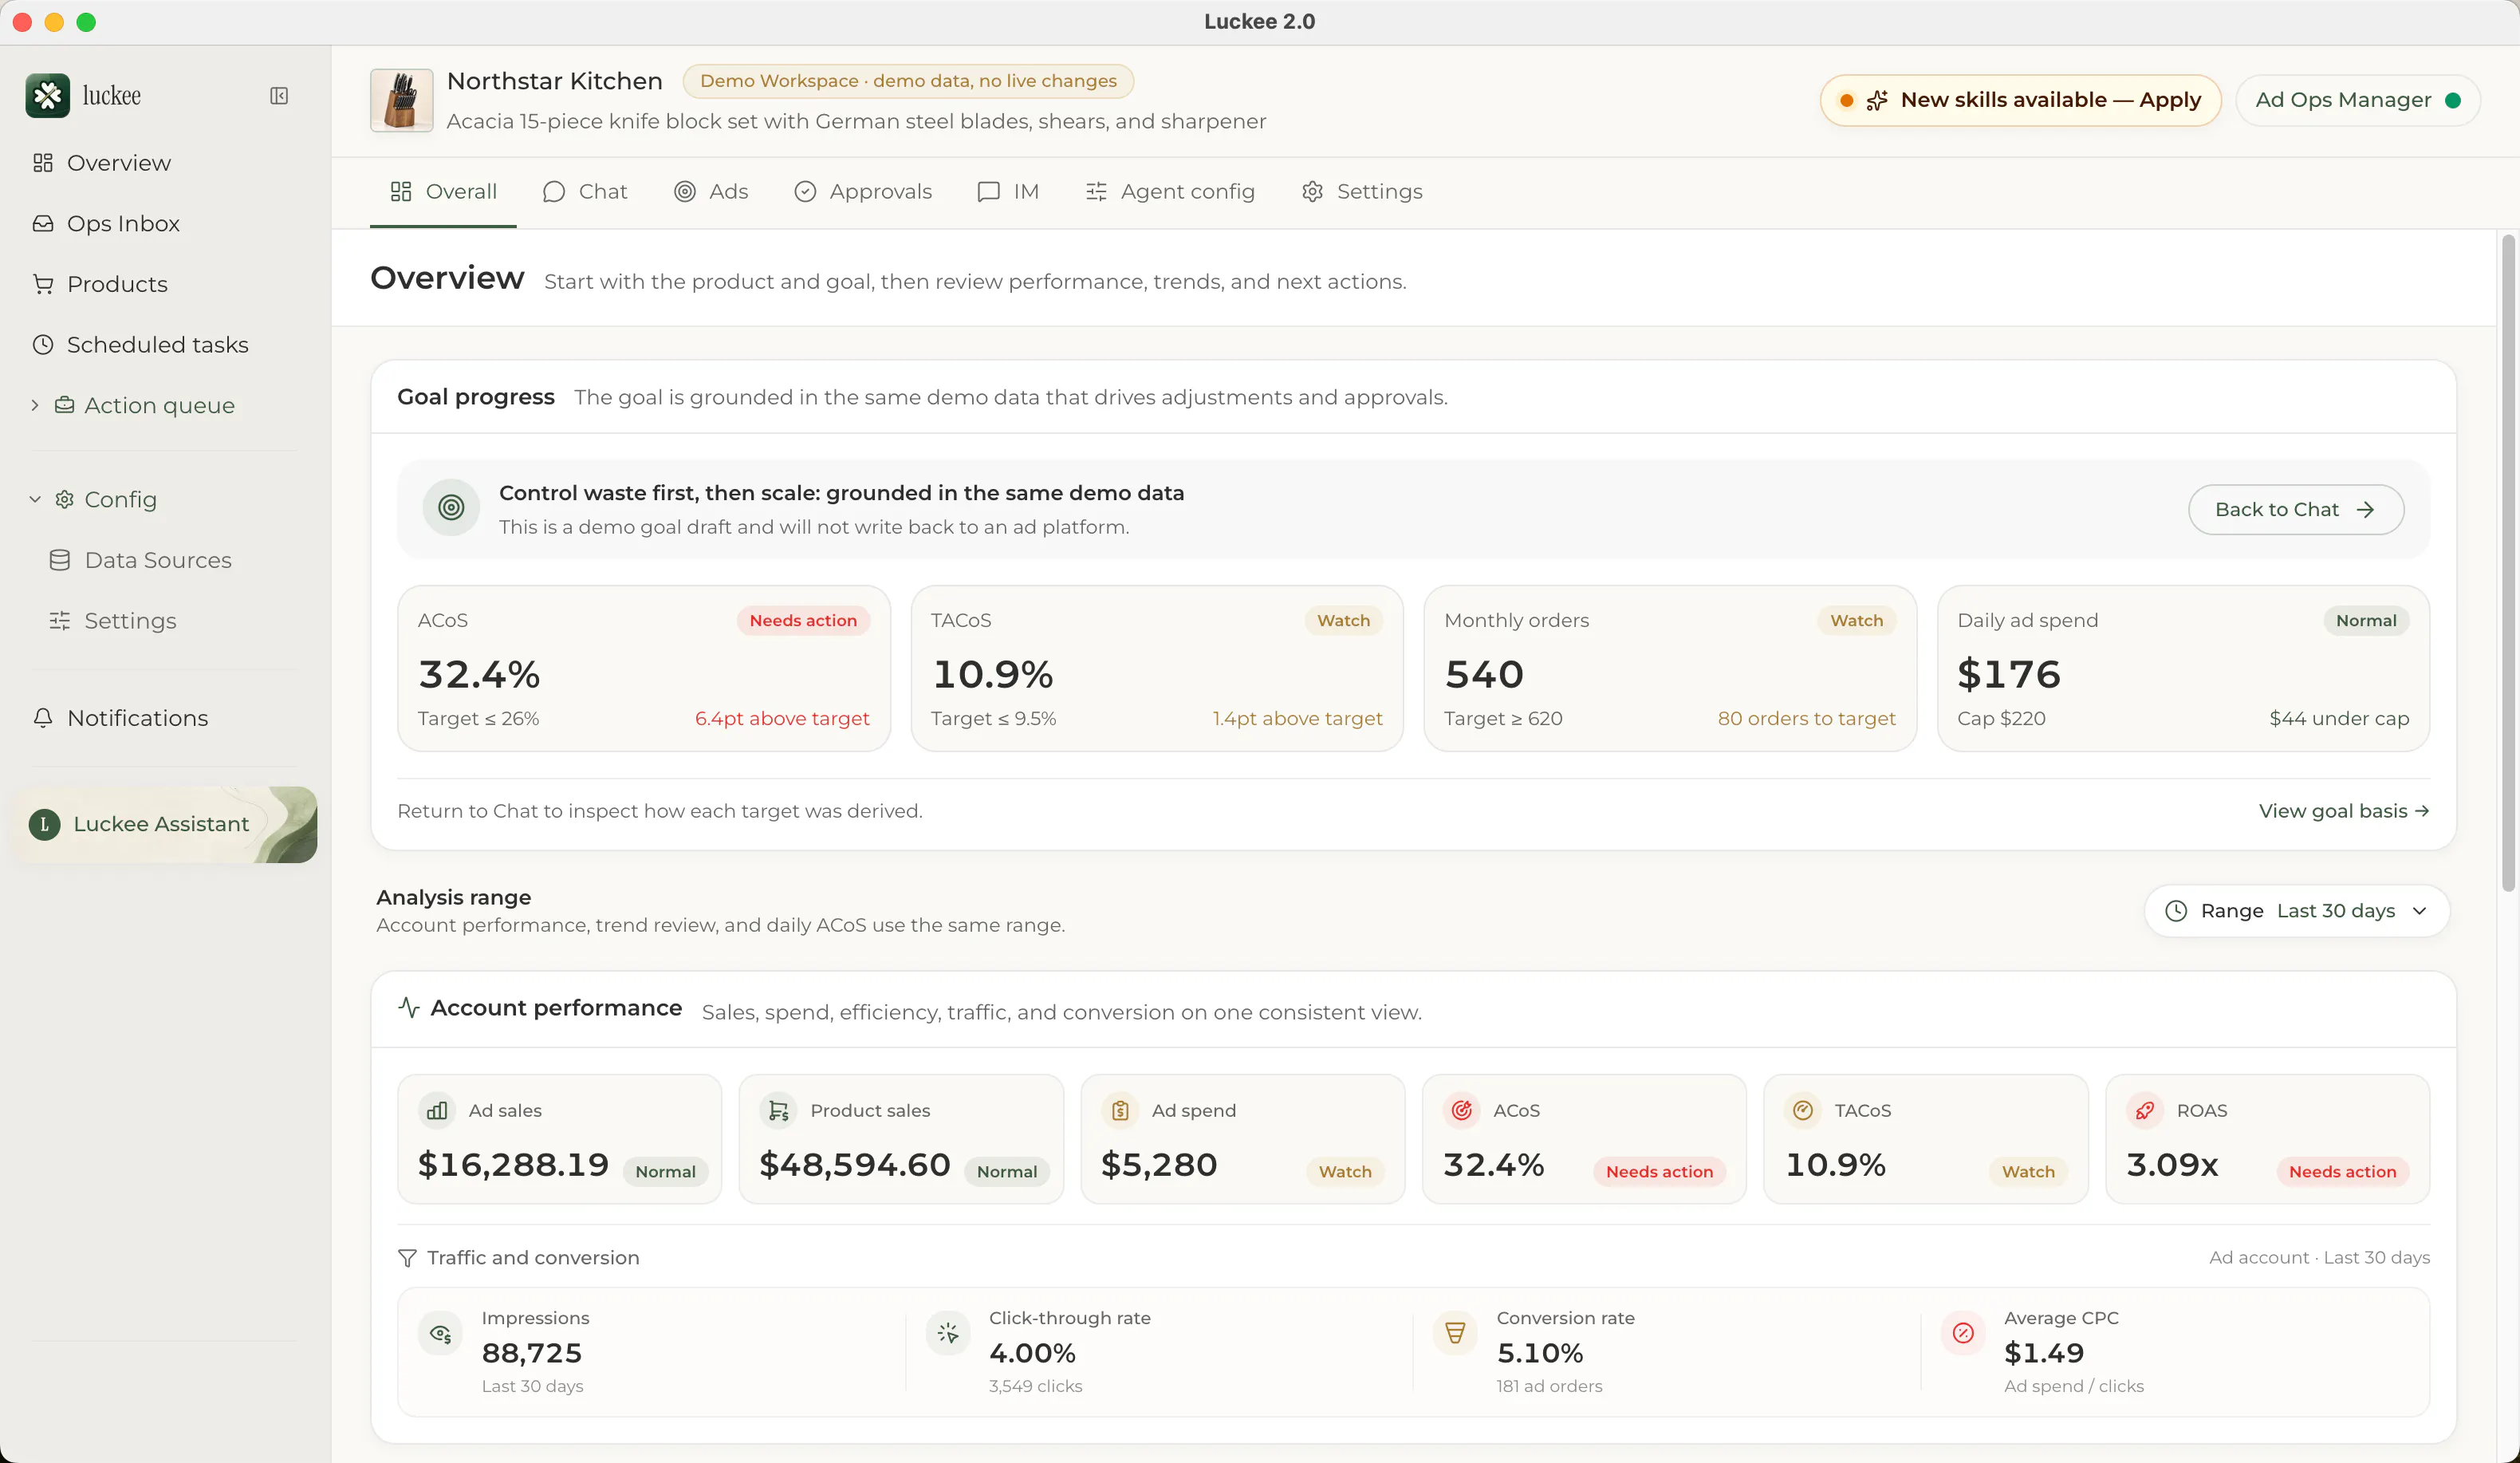The height and width of the screenshot is (1463, 2520).
Task: Click the vertical scrollbar
Action: point(2508,562)
